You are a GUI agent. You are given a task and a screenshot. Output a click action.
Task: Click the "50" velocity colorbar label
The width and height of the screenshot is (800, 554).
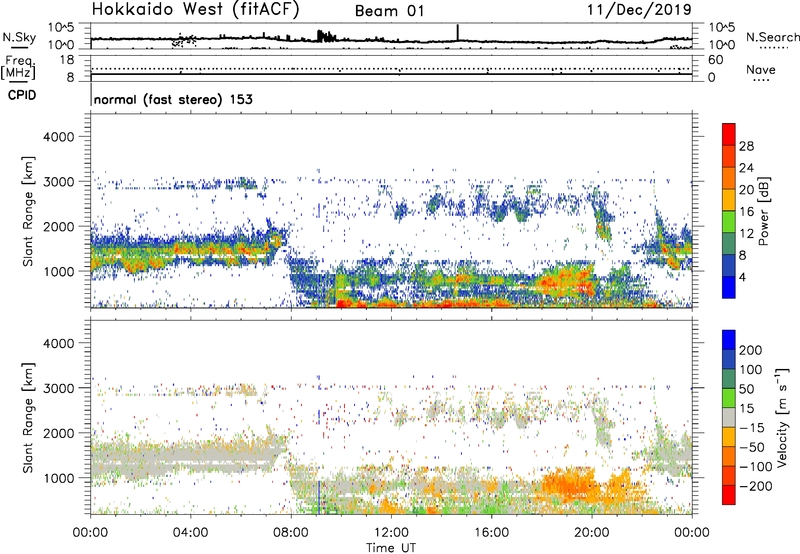click(x=746, y=389)
